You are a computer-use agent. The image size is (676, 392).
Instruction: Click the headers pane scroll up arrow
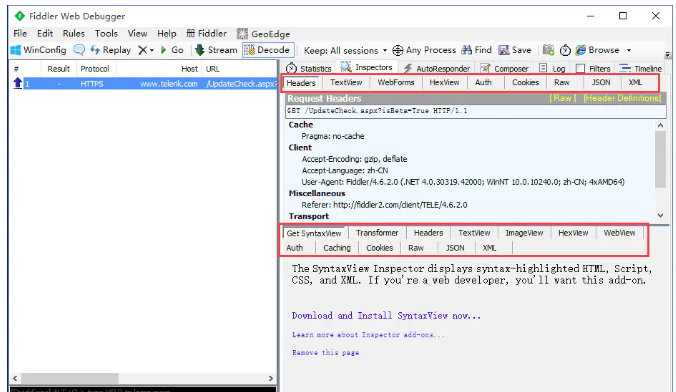click(x=660, y=125)
